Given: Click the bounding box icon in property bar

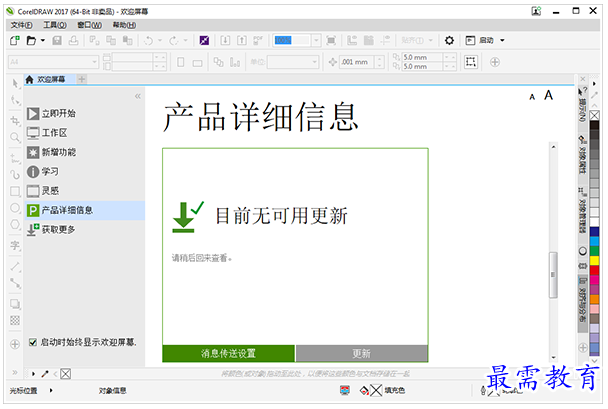Looking at the screenshot, I should tap(471, 62).
